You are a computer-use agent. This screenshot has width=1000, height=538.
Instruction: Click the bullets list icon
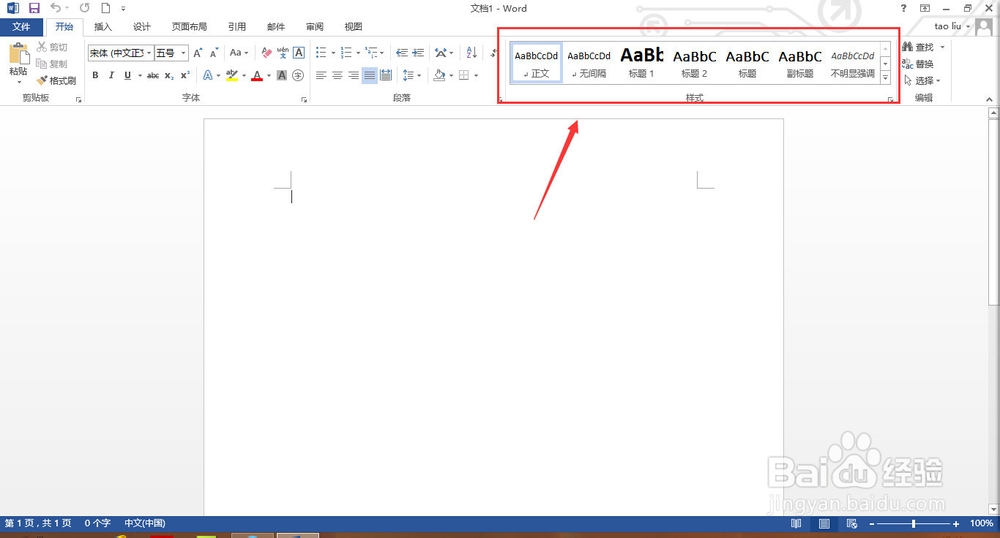point(321,53)
